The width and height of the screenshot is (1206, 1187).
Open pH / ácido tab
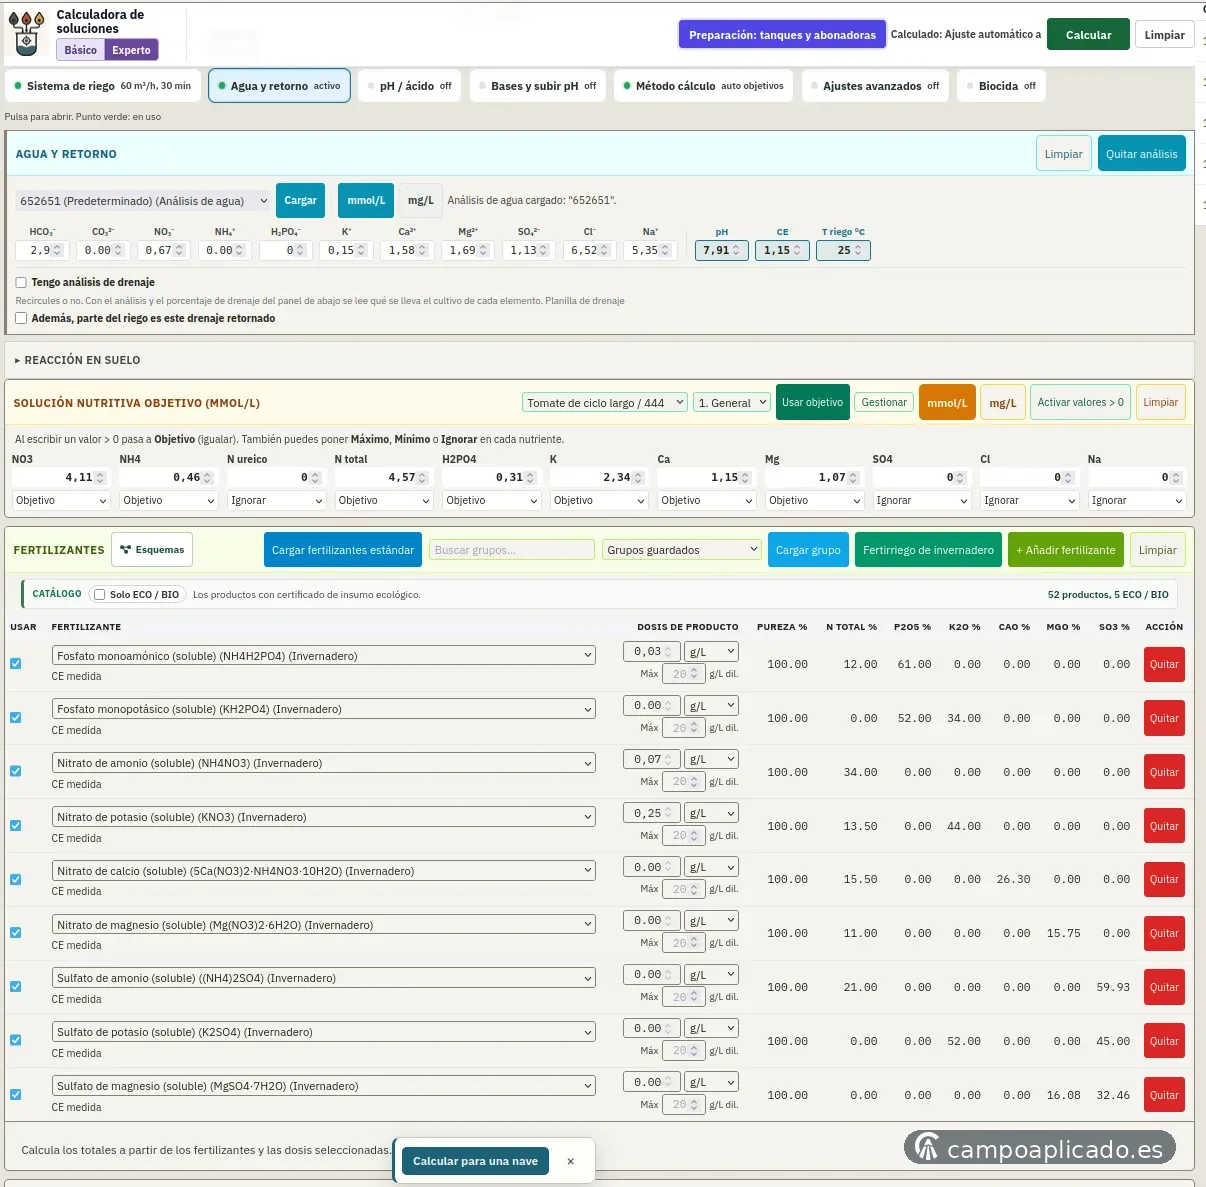coord(409,86)
